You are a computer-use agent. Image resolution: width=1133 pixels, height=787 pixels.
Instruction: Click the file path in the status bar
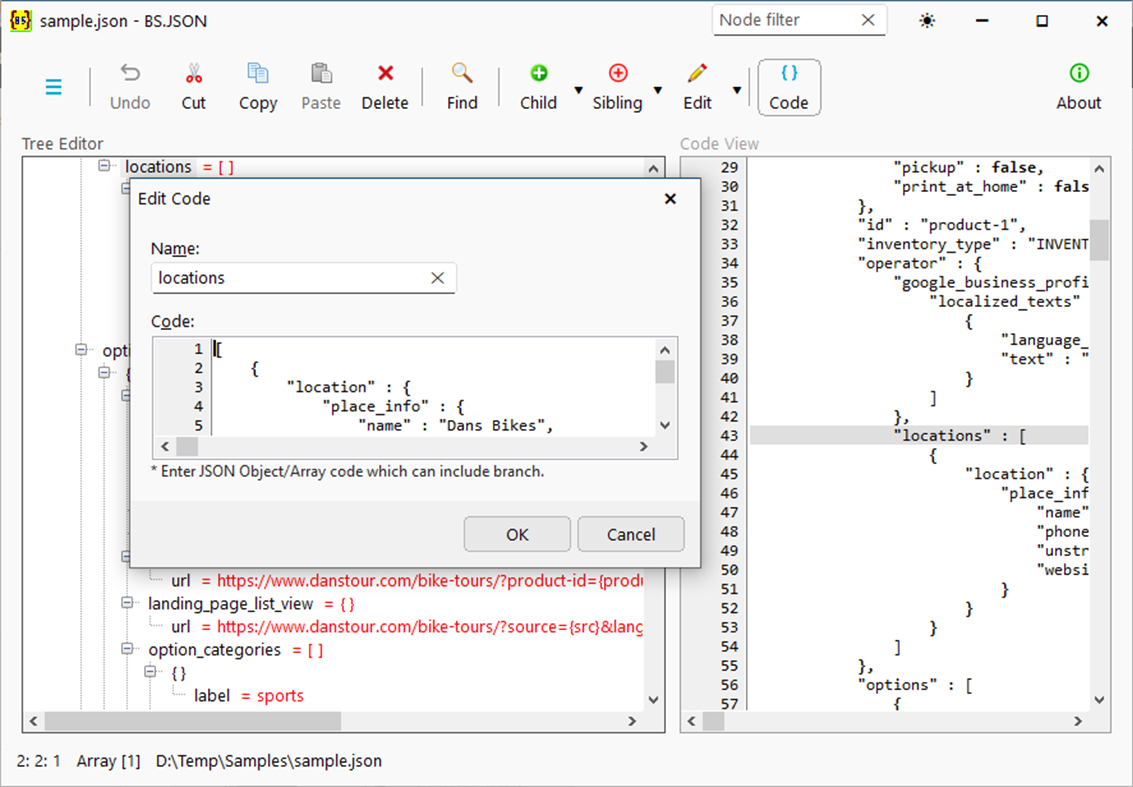[269, 761]
